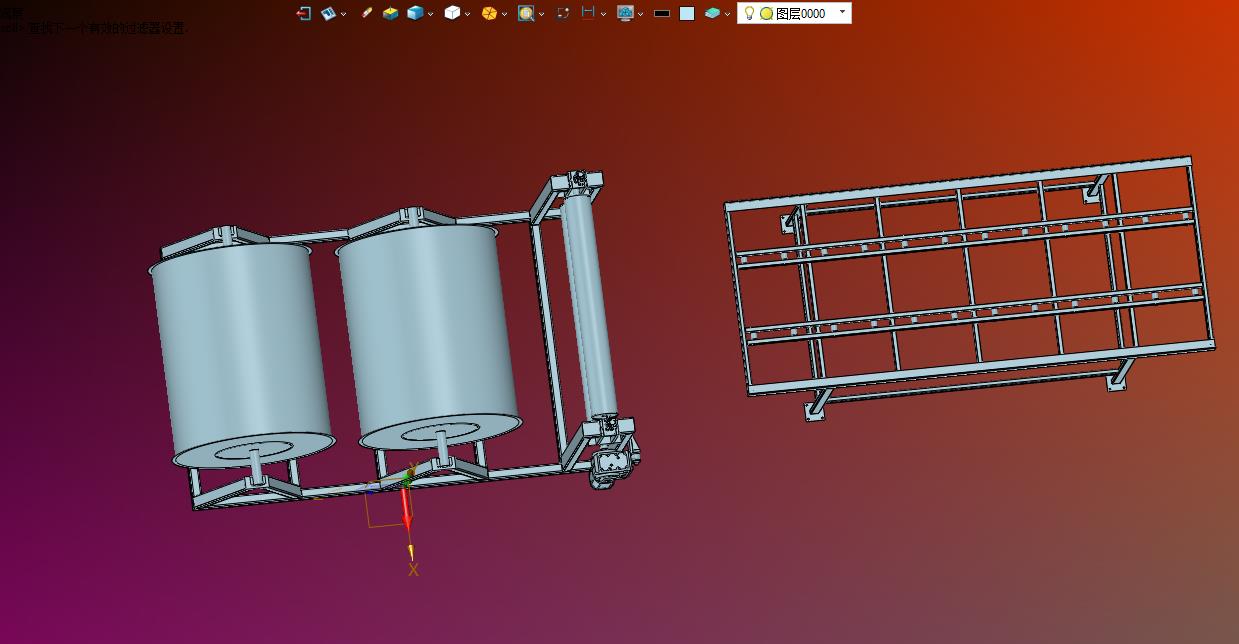This screenshot has height=644, width=1239.
Task: Expand the white cube view dropdown
Action: coord(467,14)
